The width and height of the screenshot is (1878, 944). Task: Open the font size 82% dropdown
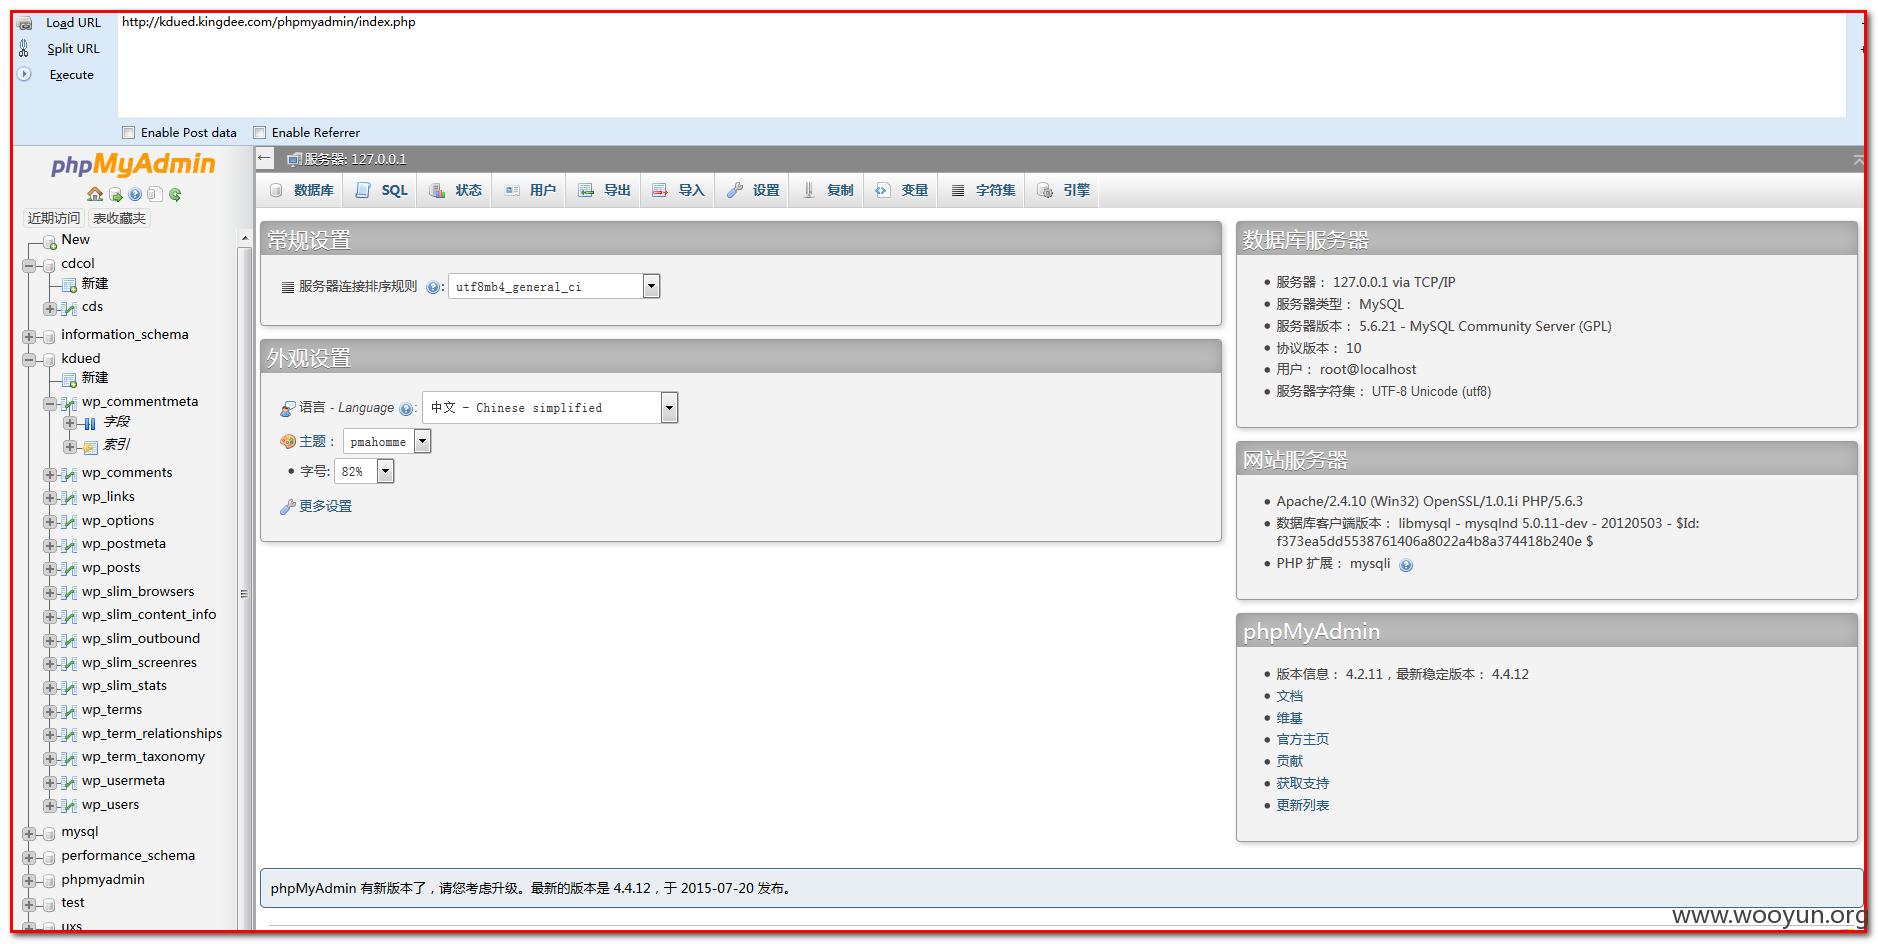[x=364, y=471]
